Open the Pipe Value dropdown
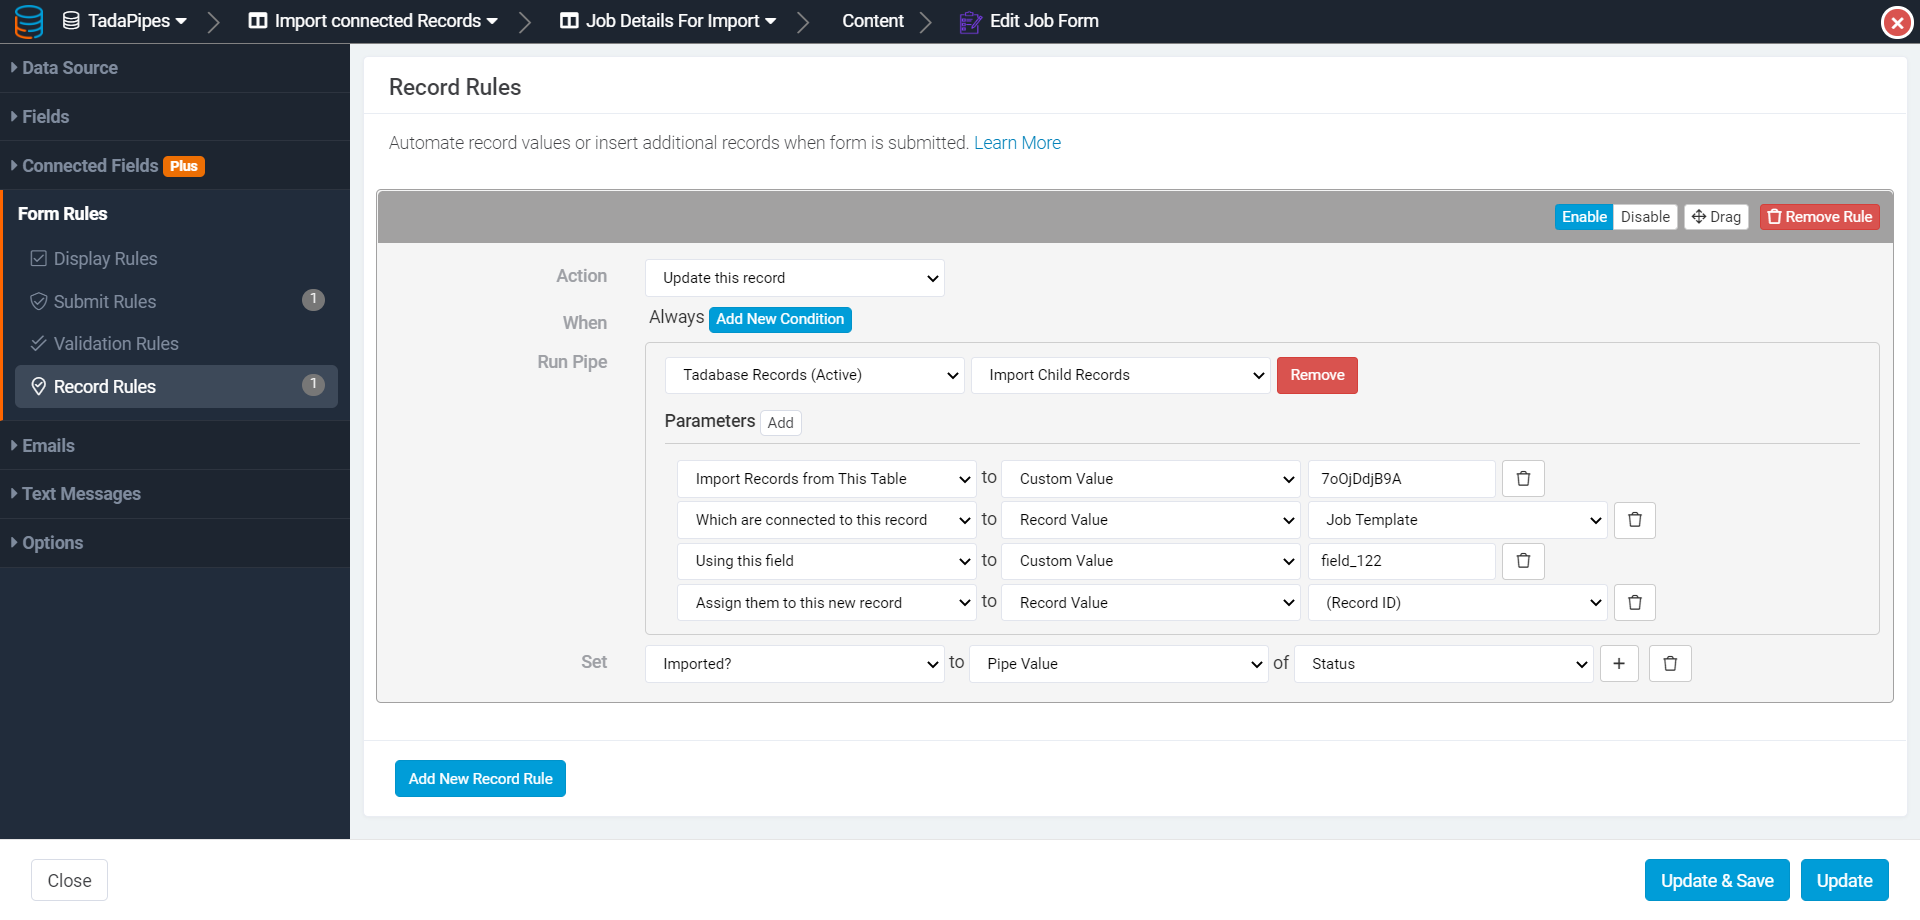 1119,664
